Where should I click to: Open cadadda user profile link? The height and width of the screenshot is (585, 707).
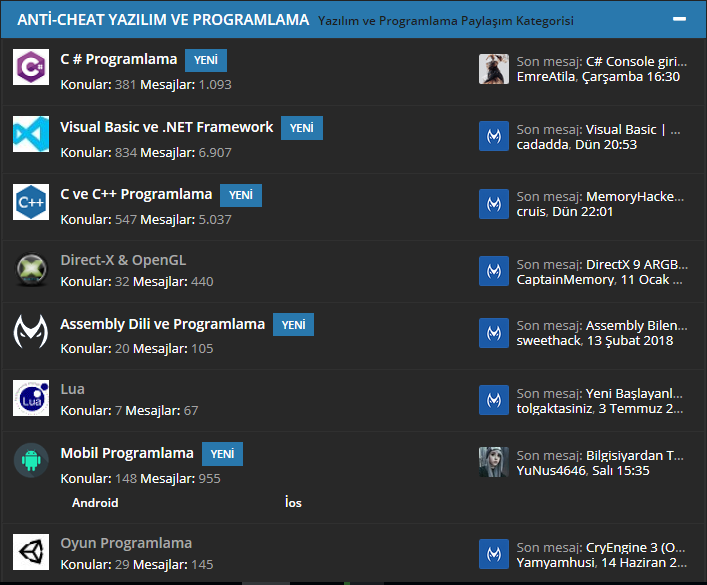click(x=542, y=145)
